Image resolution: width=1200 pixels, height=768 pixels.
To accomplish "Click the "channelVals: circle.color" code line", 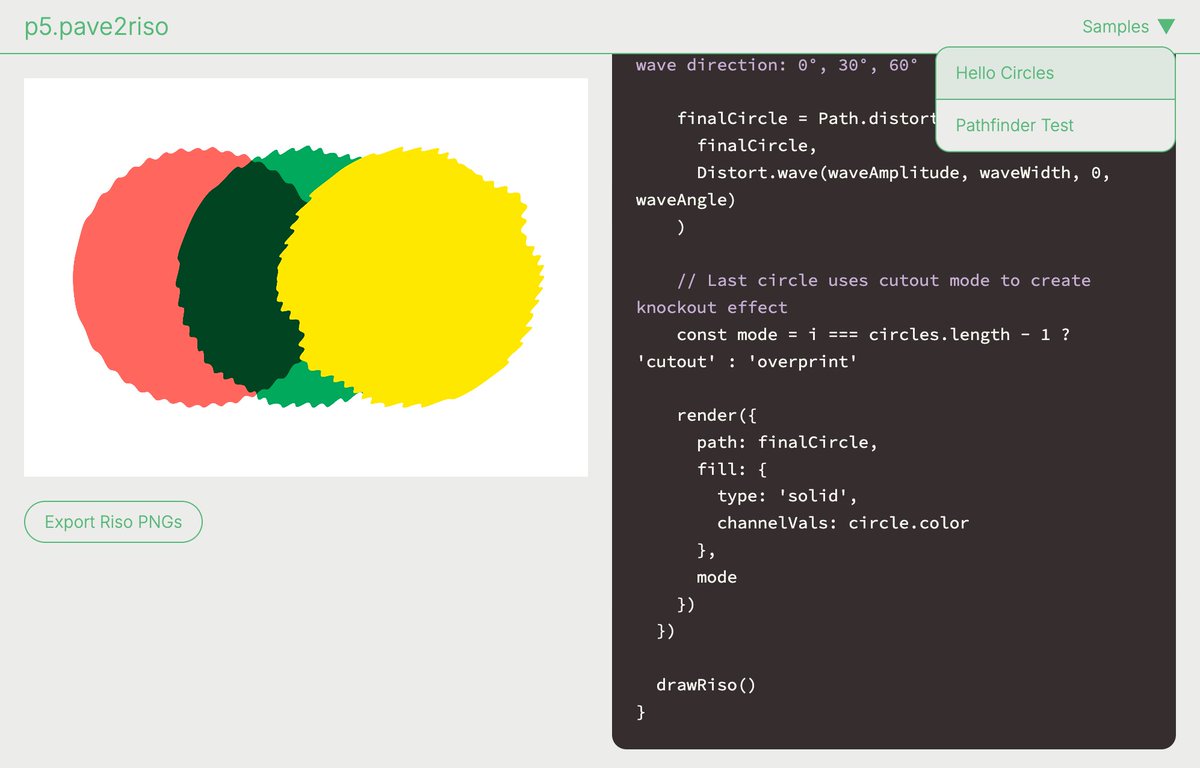I will point(843,523).
